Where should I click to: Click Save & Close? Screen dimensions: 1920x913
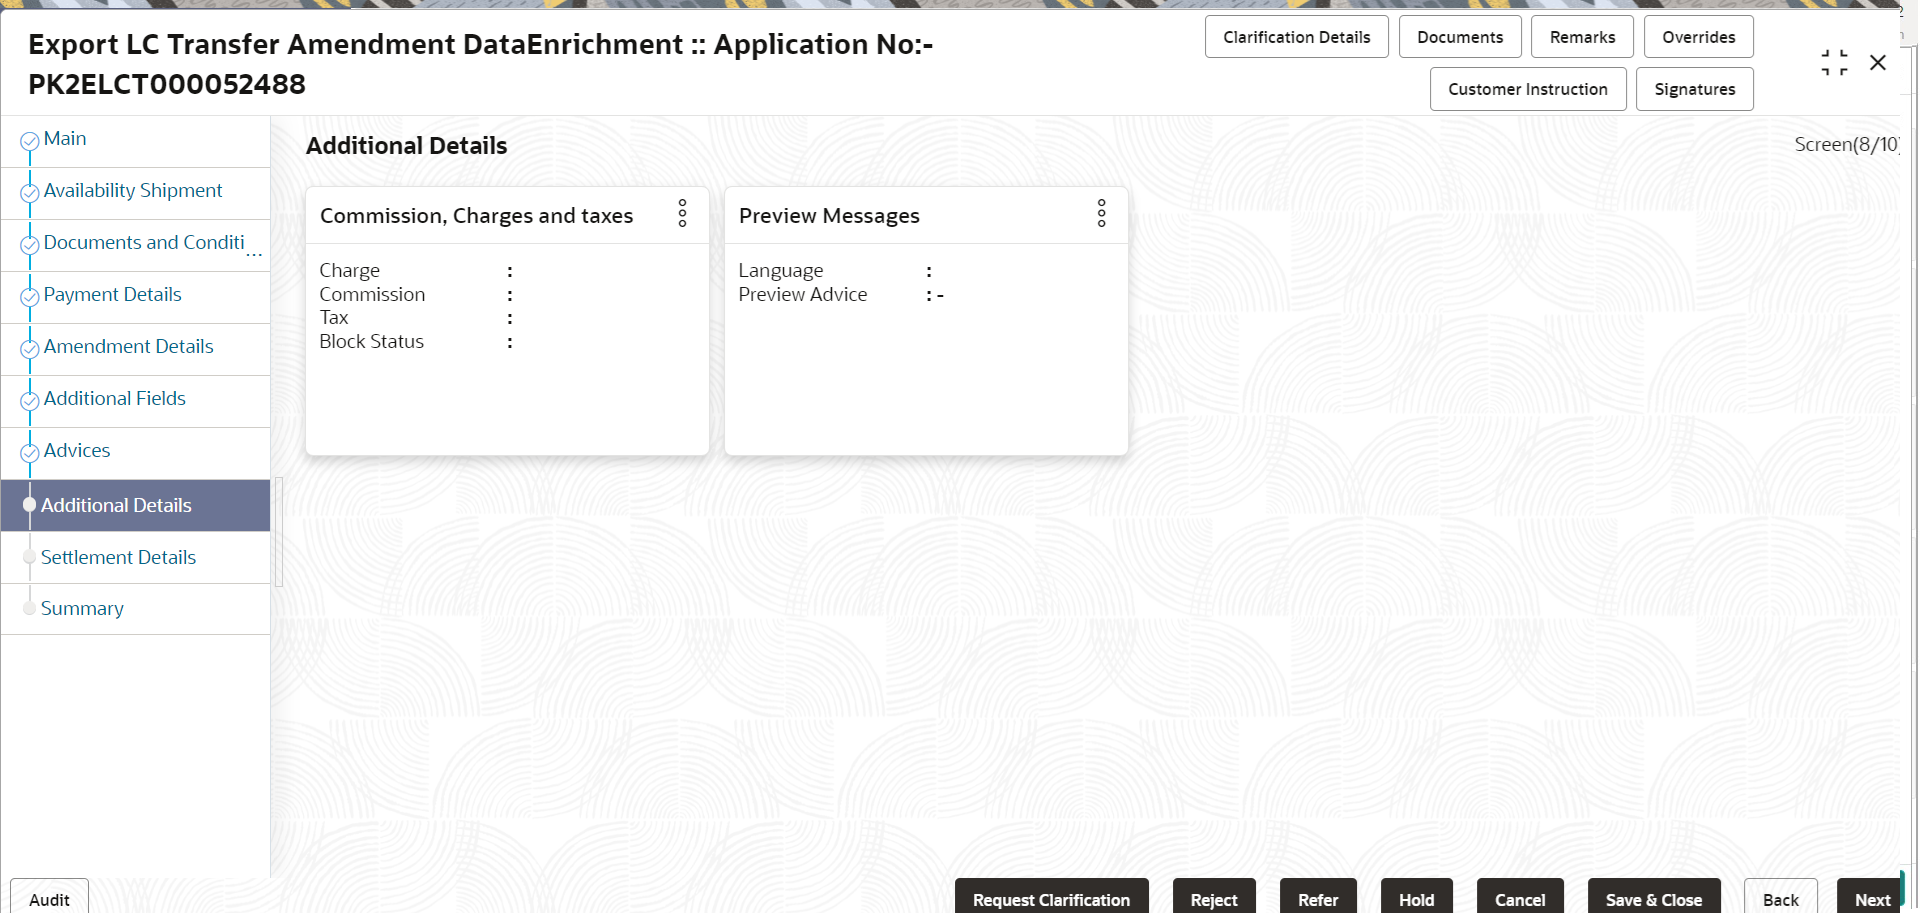[1653, 899]
